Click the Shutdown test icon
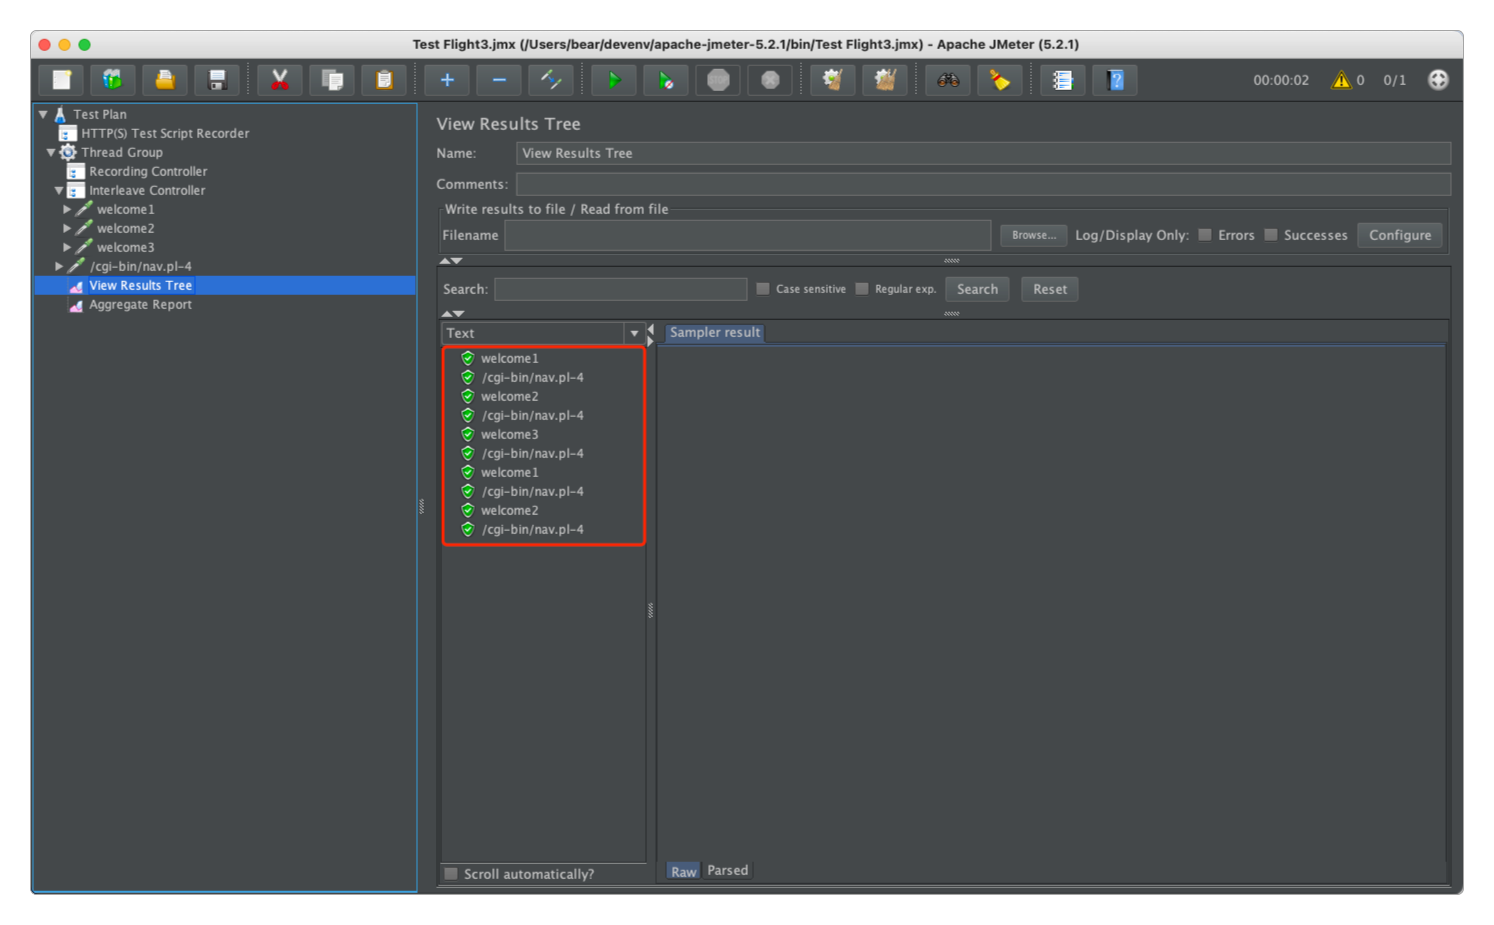Screen dimensions: 1494x925 (x=770, y=80)
